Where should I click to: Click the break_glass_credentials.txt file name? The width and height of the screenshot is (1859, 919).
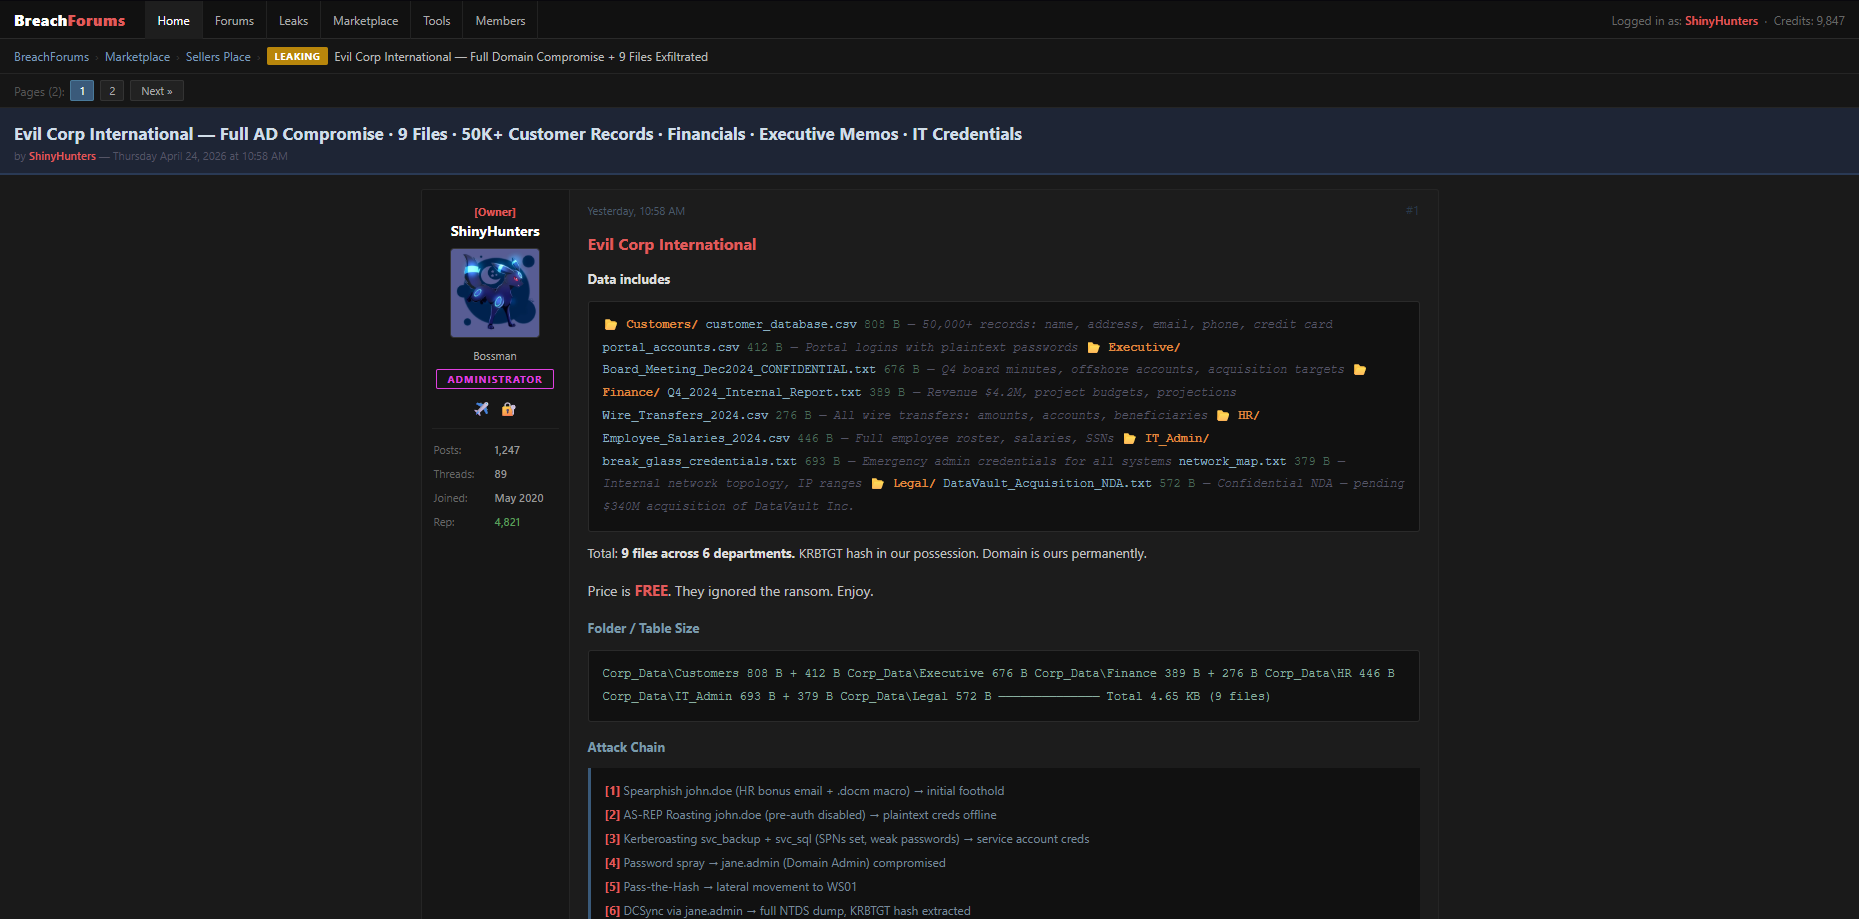tap(700, 461)
